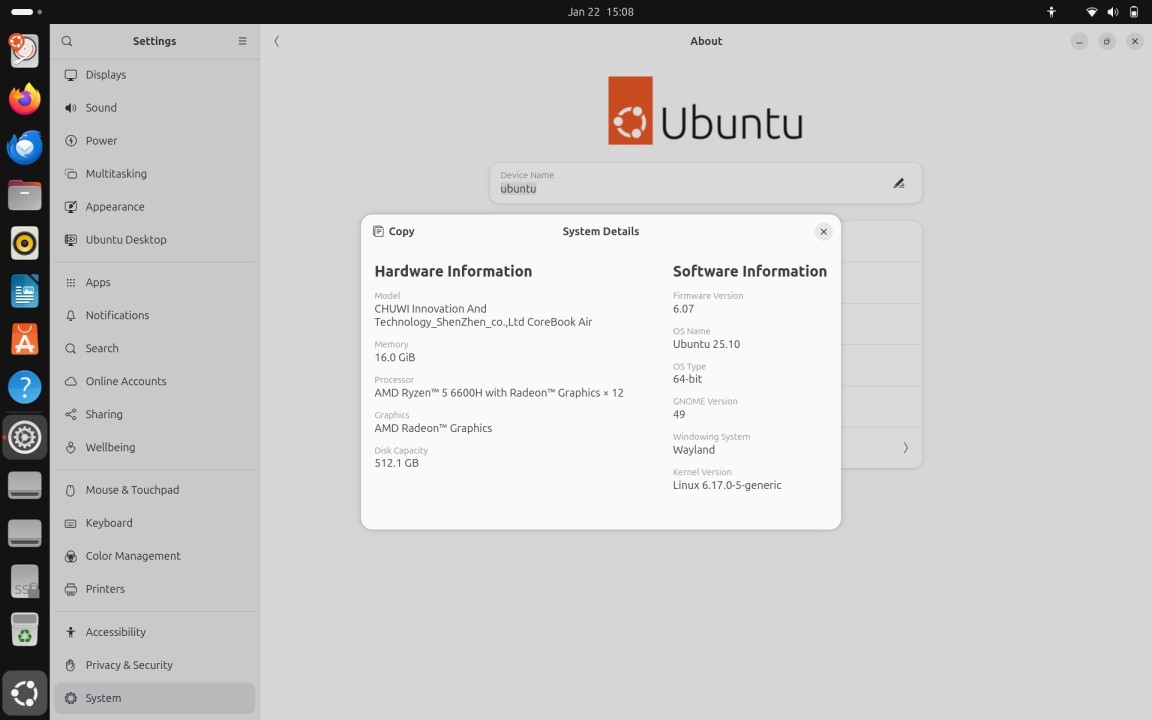
Task: Open the Trash from the dock
Action: tap(24, 629)
